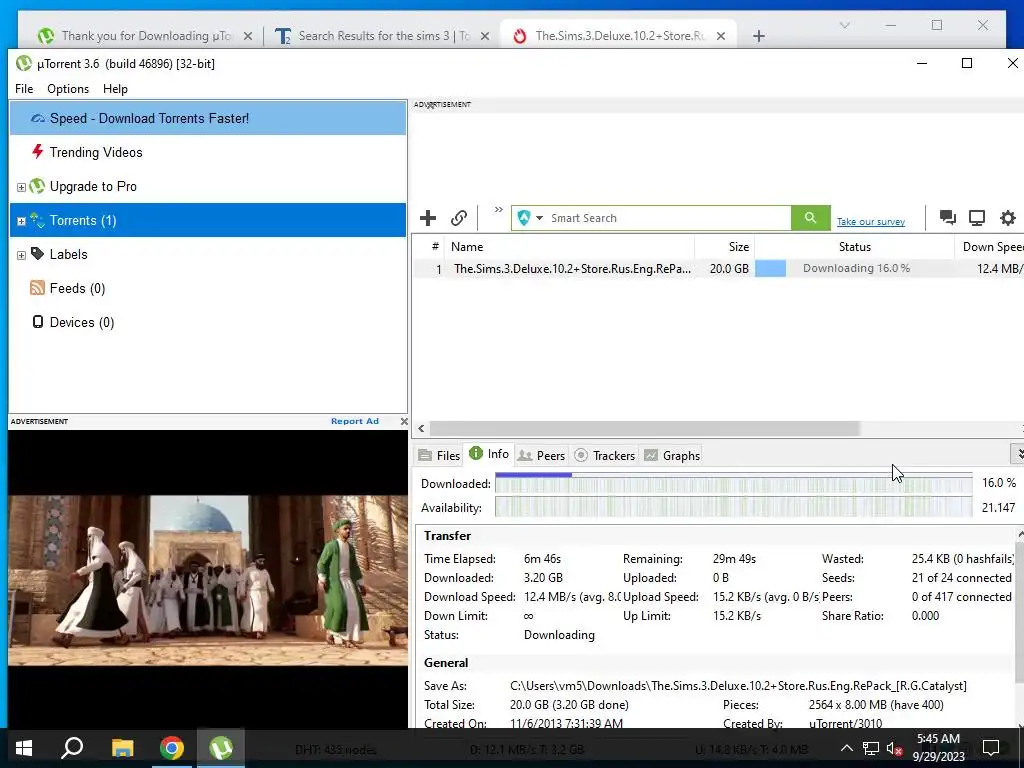Screen dimensions: 1024x768
Task: Open Windows taskbar search
Action: pyautogui.click(x=72, y=748)
